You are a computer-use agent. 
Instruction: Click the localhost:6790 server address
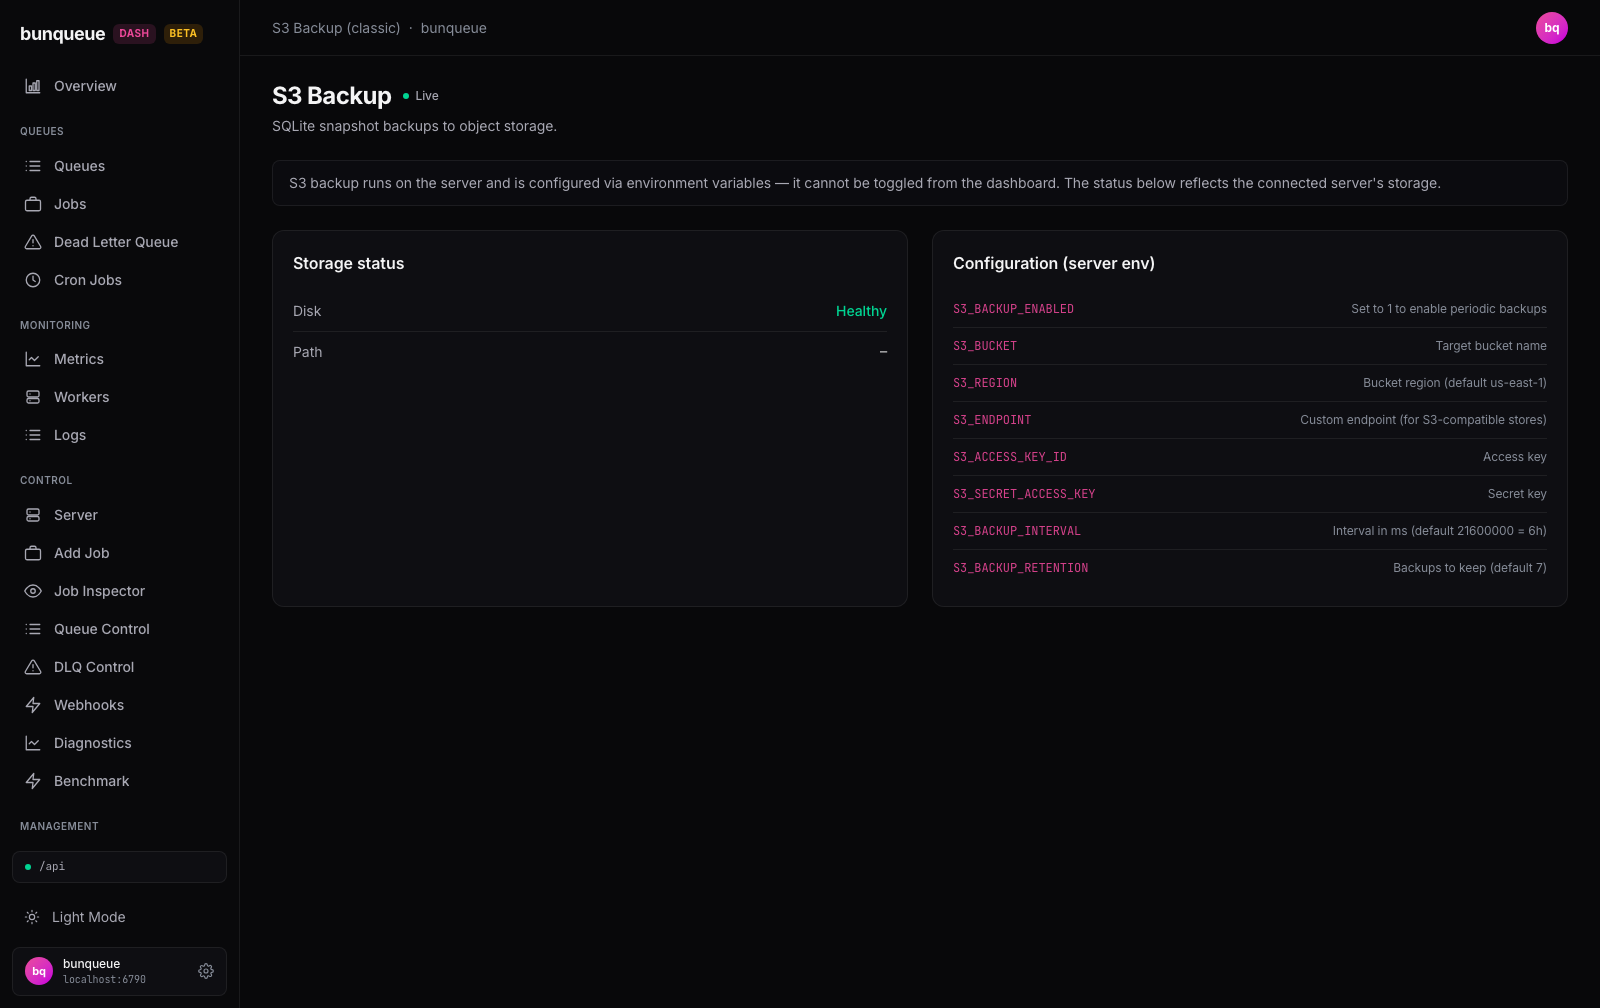[105, 980]
